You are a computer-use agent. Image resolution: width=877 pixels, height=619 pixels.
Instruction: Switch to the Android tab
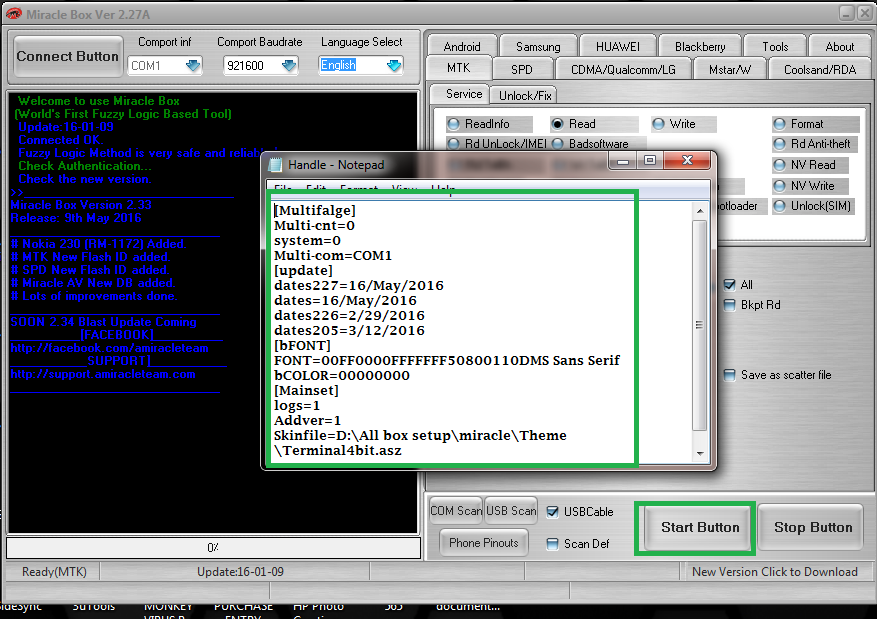462,46
